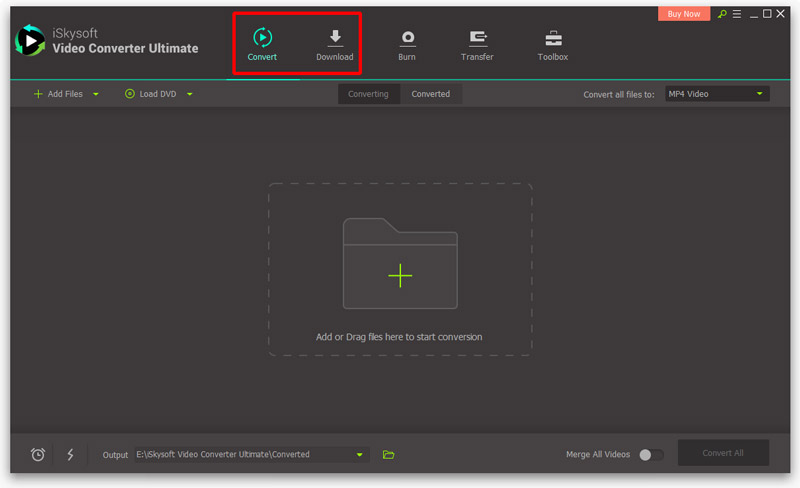Switch to the Burn module
Image resolution: width=800 pixels, height=488 pixels.
point(407,39)
